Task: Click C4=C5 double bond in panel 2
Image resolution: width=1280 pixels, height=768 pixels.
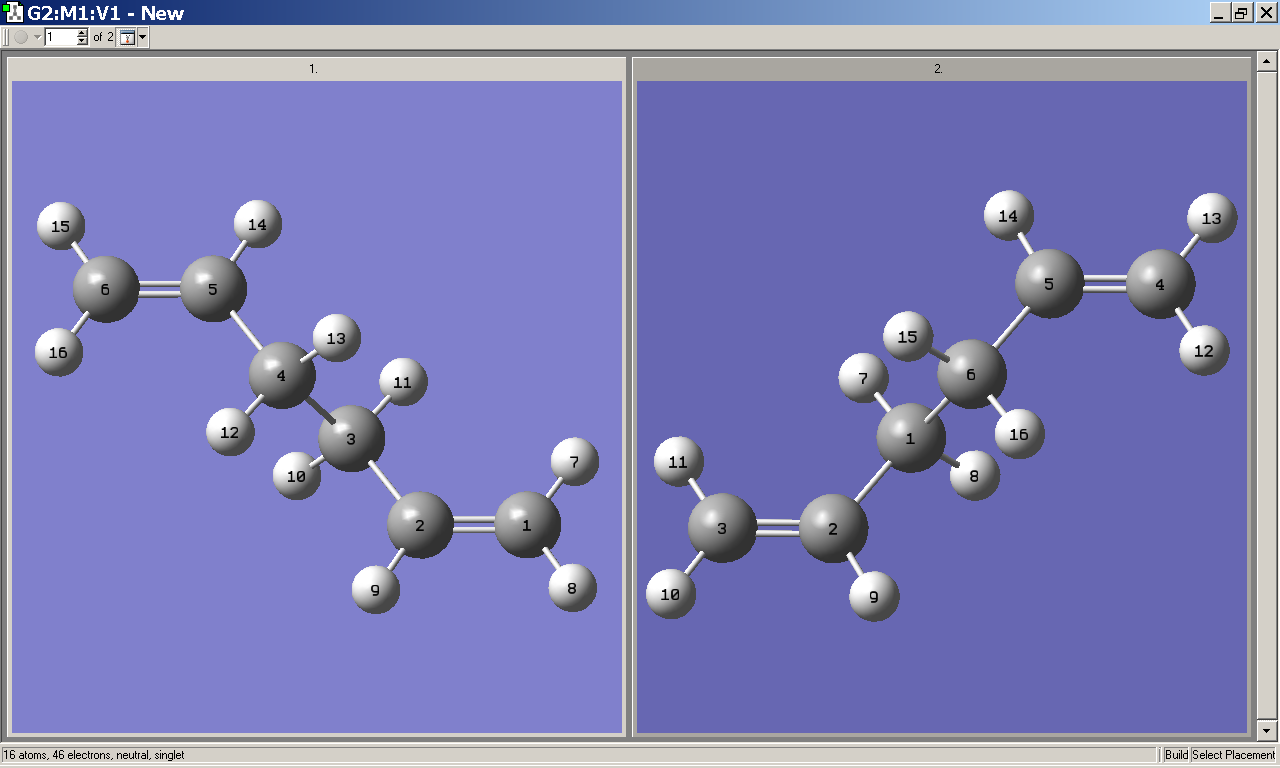Action: 1105,284
